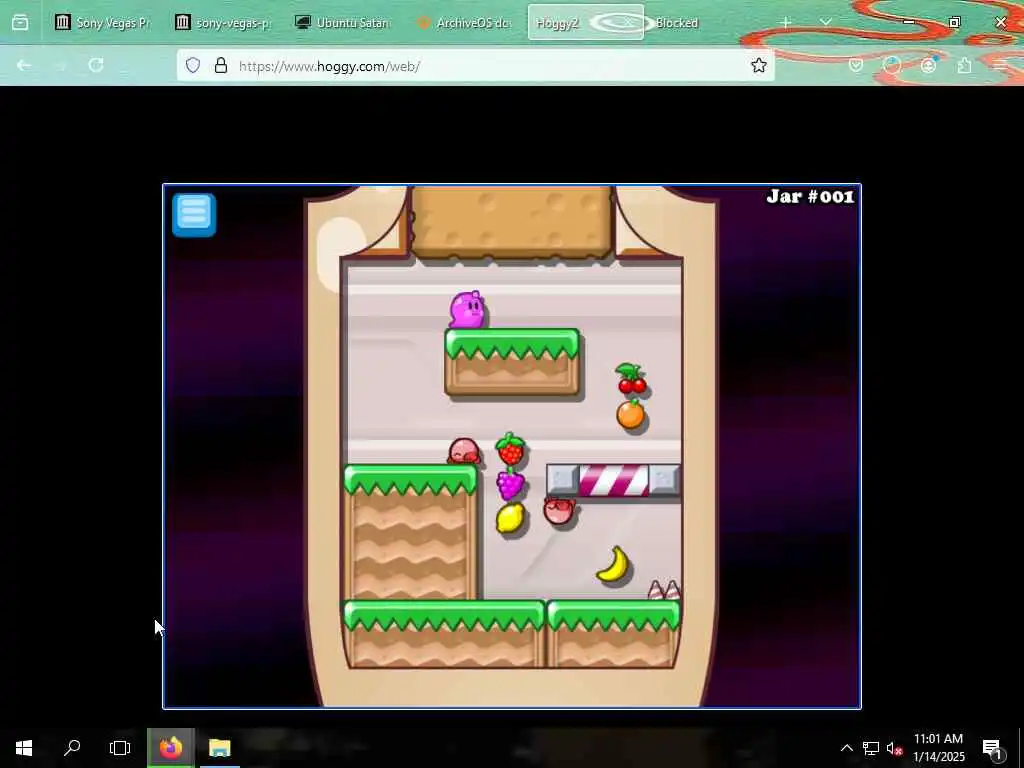Image resolution: width=1024 pixels, height=768 pixels.
Task: Click the orange fruit
Action: tap(631, 415)
